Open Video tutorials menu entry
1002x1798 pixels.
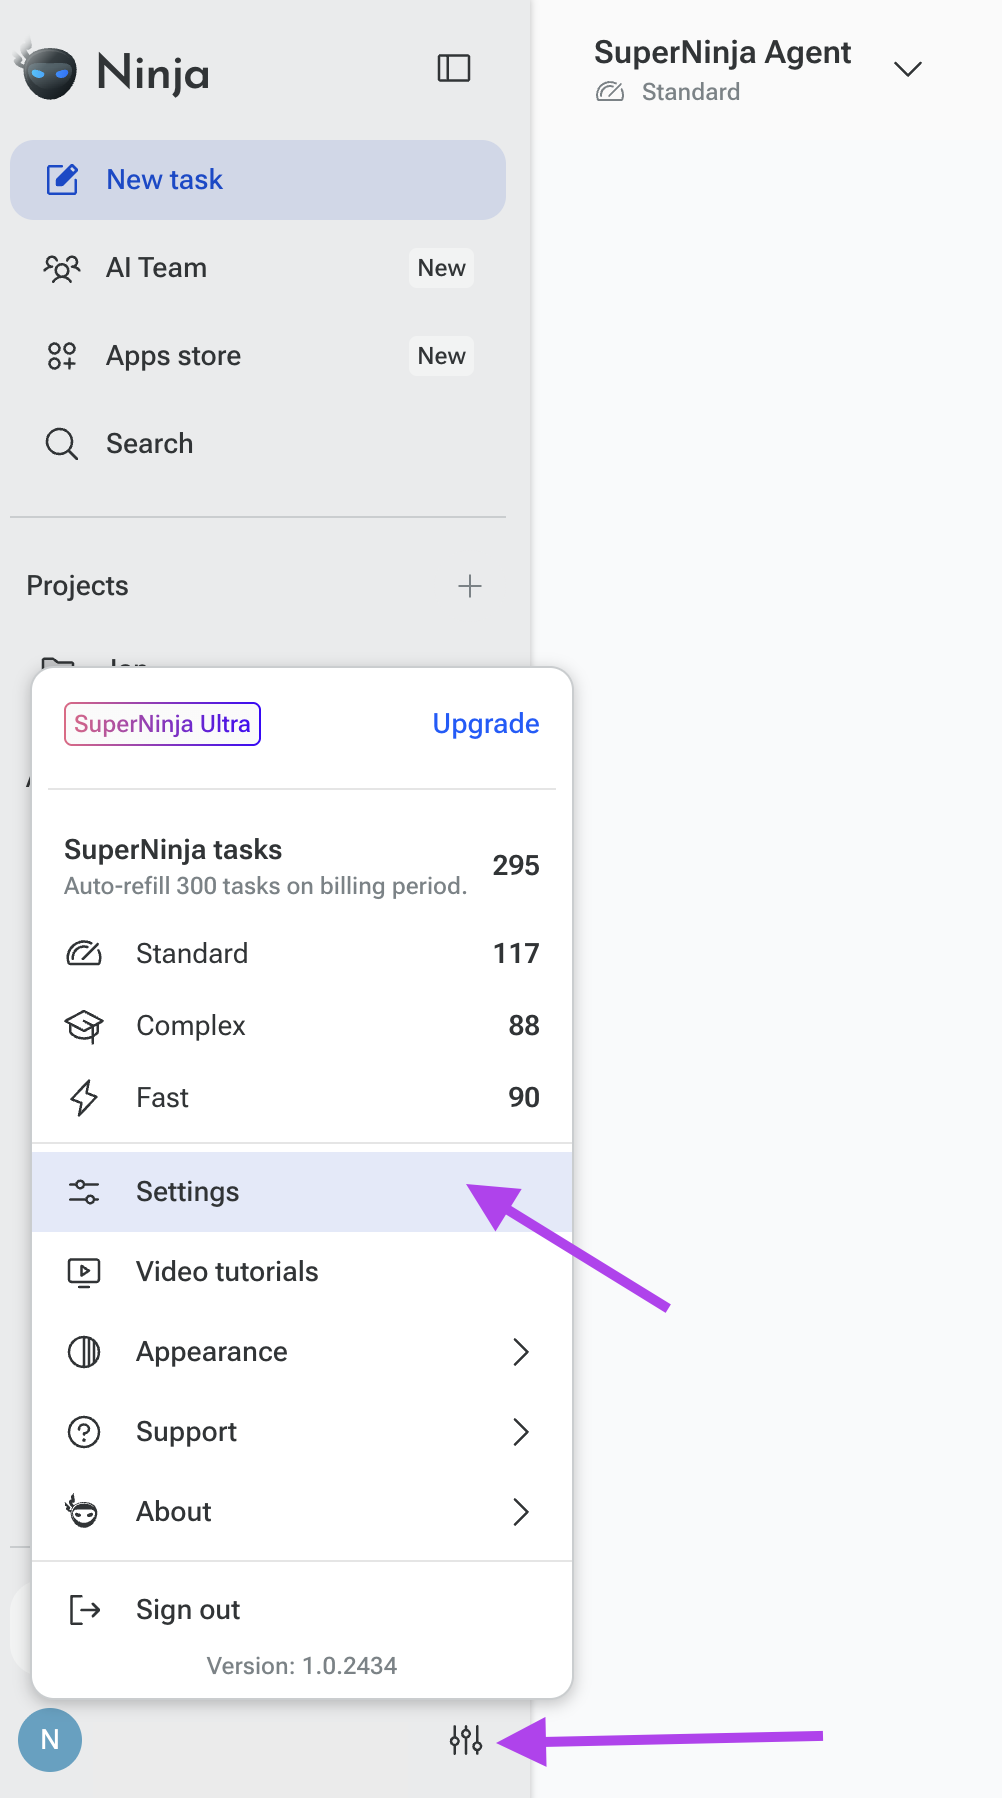[x=302, y=1272]
